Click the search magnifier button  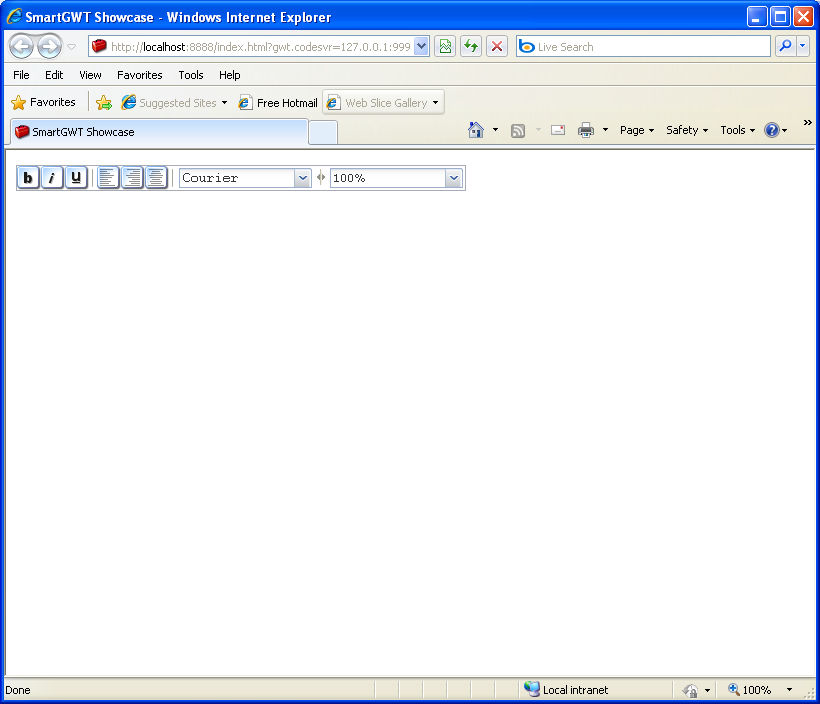(785, 47)
